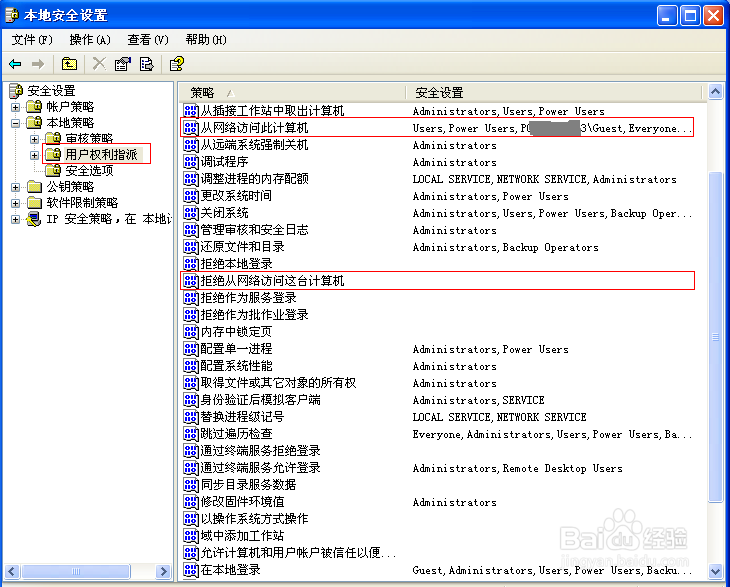
Task: Click the policy icon beside 拒绝从网络访问这台计算机
Action: 191,281
